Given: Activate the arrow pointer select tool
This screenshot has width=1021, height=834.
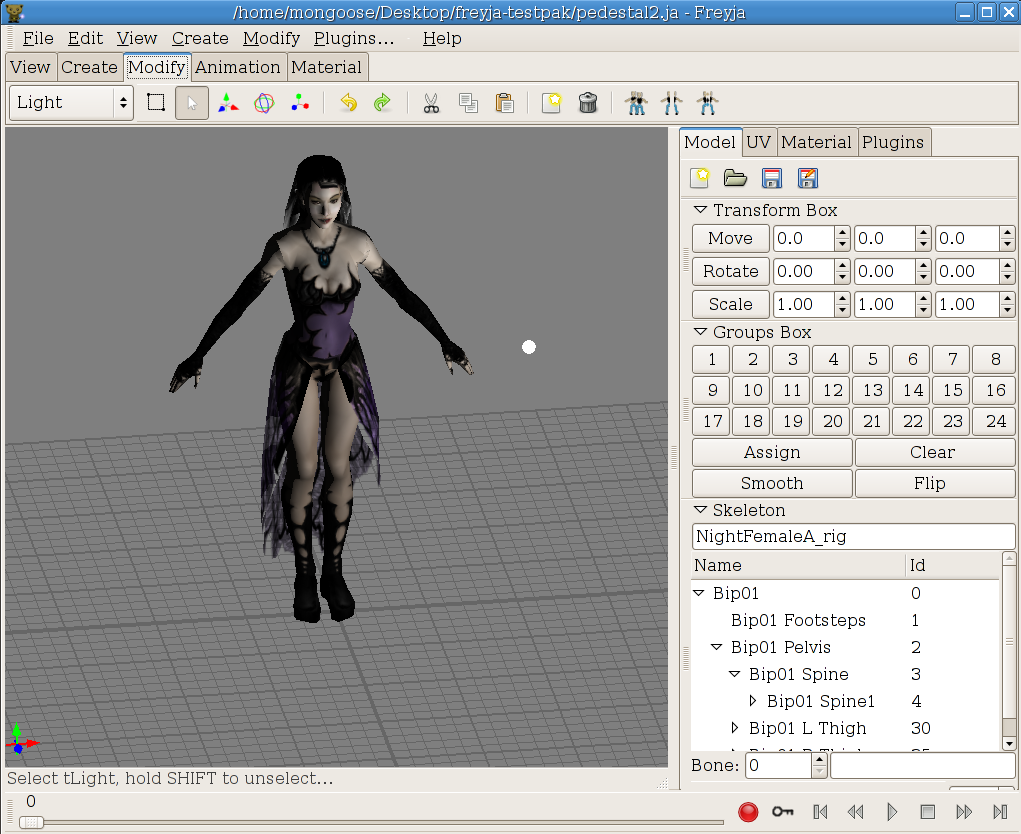Looking at the screenshot, I should coord(191,103).
